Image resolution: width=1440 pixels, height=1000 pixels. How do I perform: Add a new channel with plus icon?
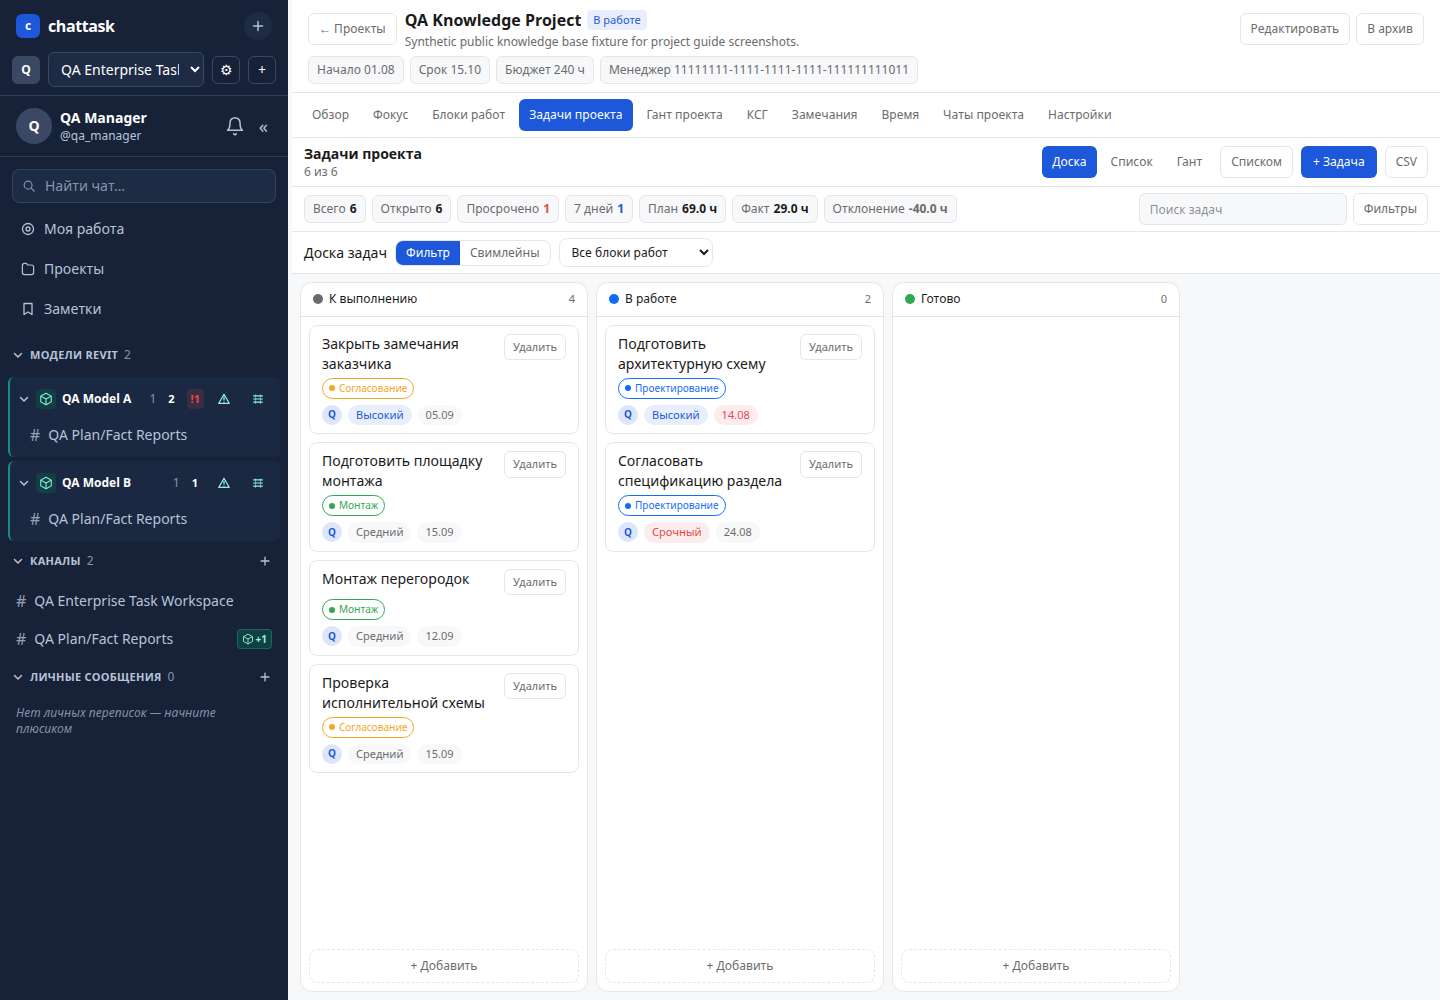click(265, 561)
